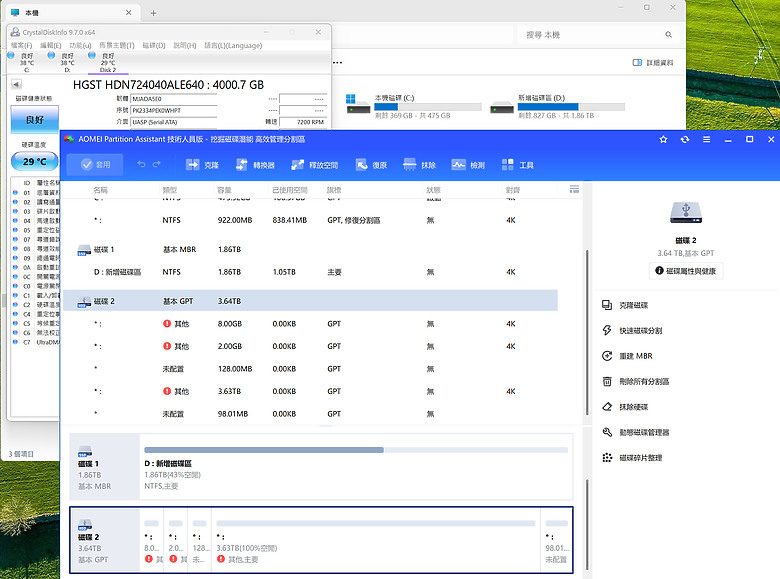Open the Free up space (釋放空間) tool
The width and height of the screenshot is (780, 579).
(x=314, y=165)
